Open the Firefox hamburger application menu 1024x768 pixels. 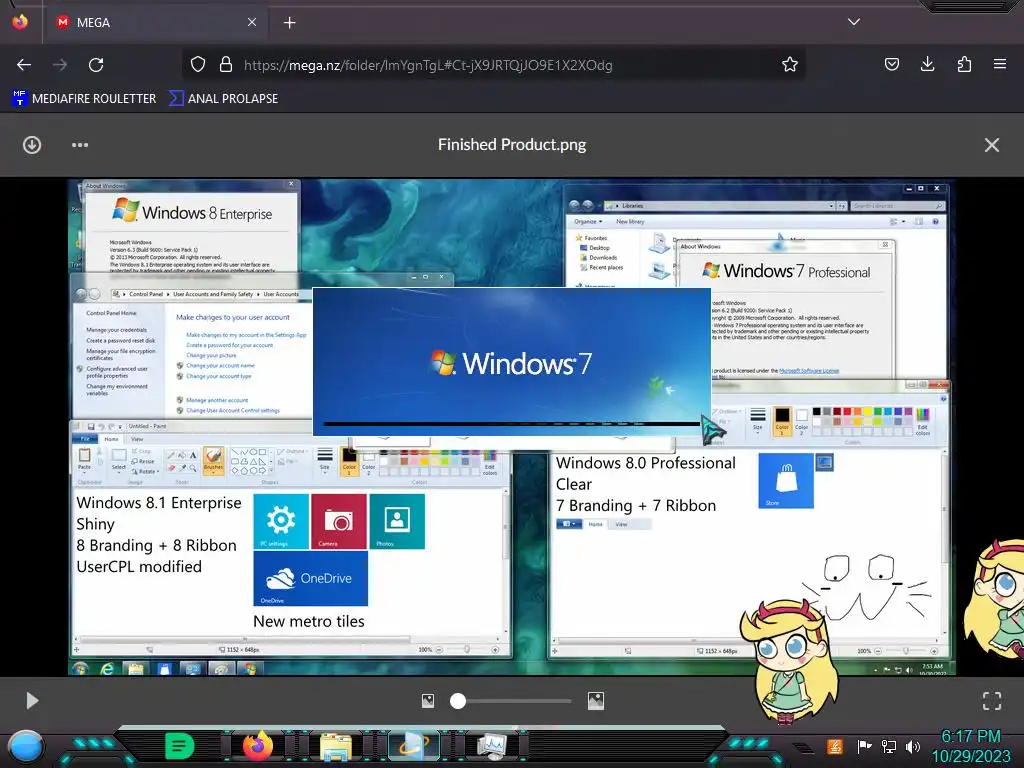tap(1000, 64)
